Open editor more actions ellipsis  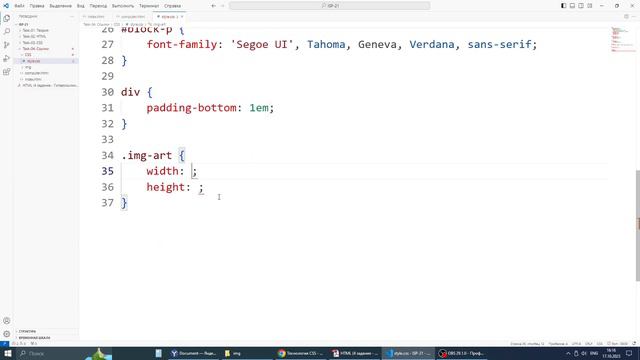pyautogui.click(x=634, y=17)
